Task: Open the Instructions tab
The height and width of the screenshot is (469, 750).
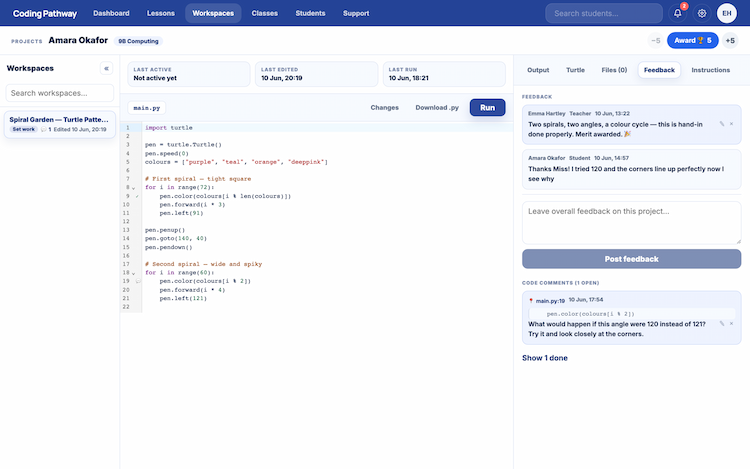Action: click(x=711, y=70)
